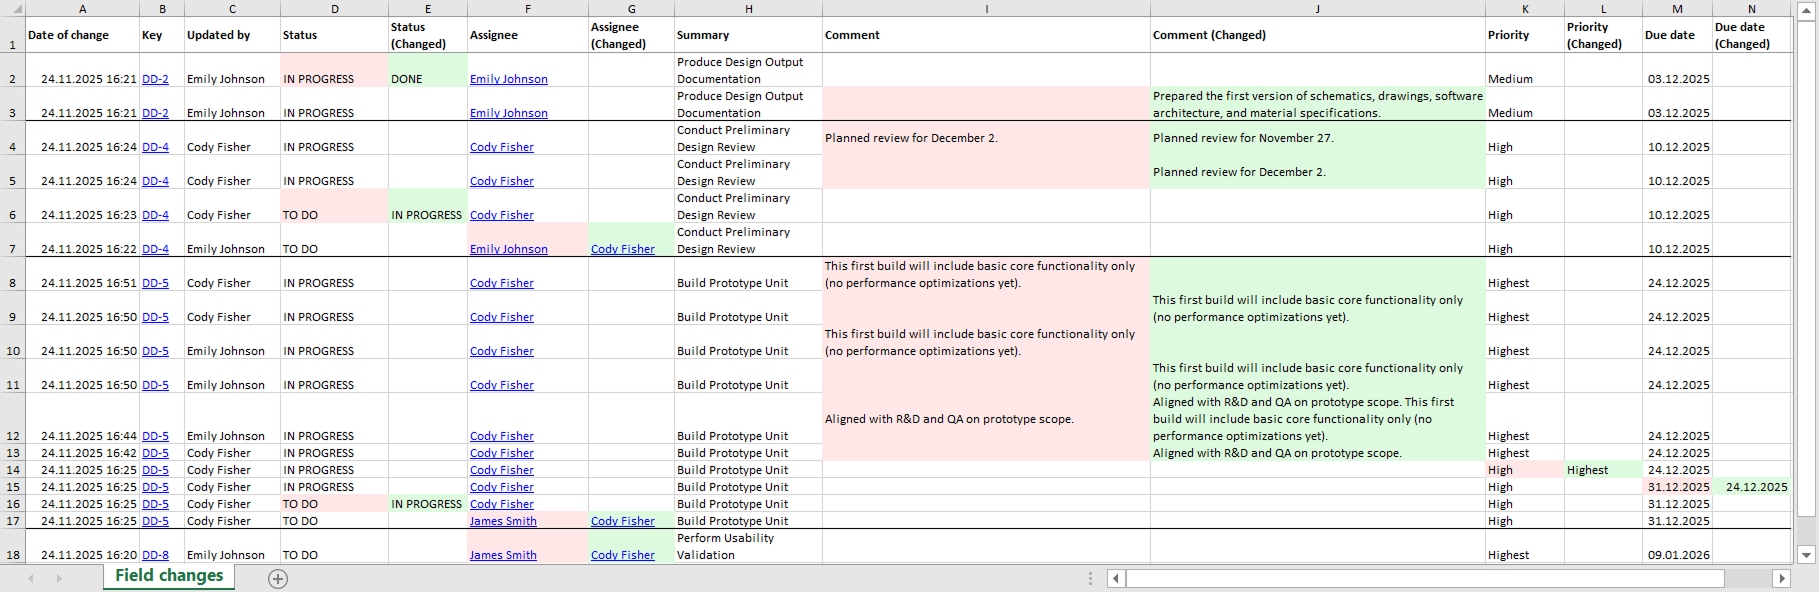Select green '24.12.2025' changed due date cell
This screenshot has height=592, width=1819.
[x=1752, y=487]
